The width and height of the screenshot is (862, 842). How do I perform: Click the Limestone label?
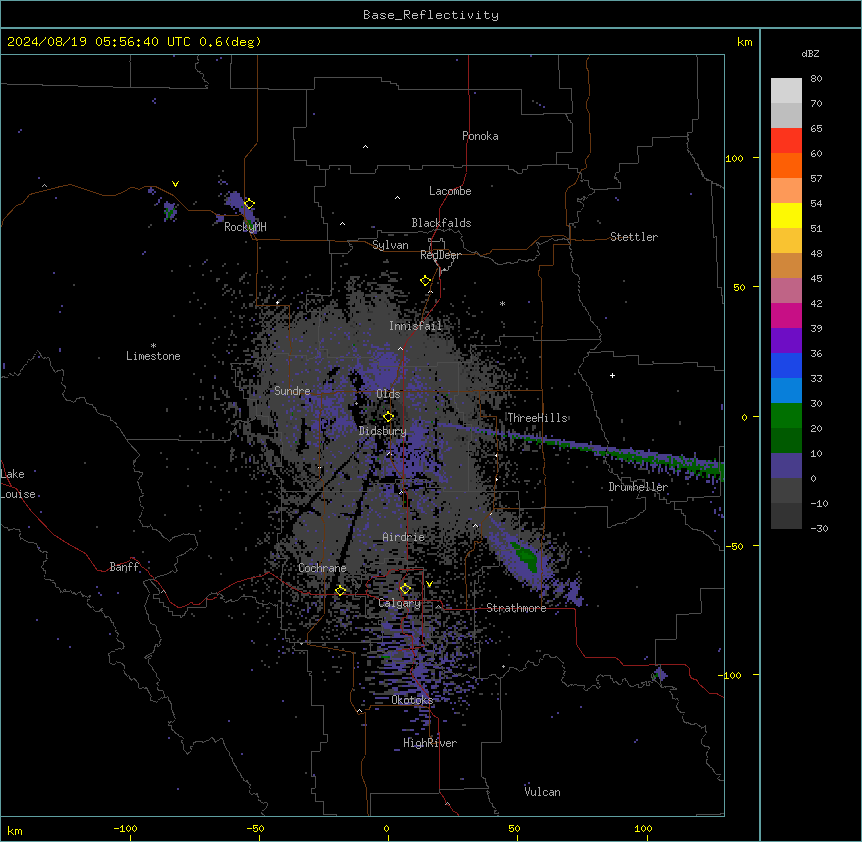pyautogui.click(x=153, y=356)
